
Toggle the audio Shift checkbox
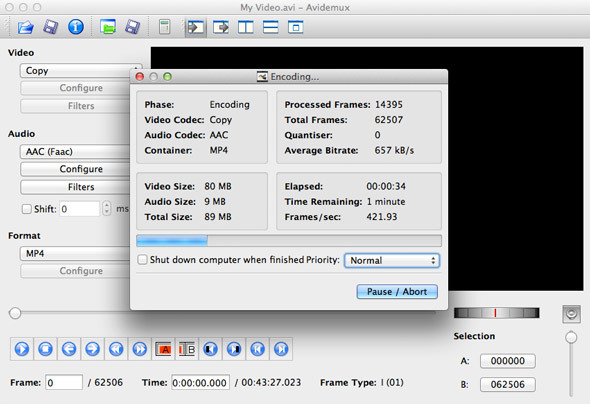[x=26, y=209]
